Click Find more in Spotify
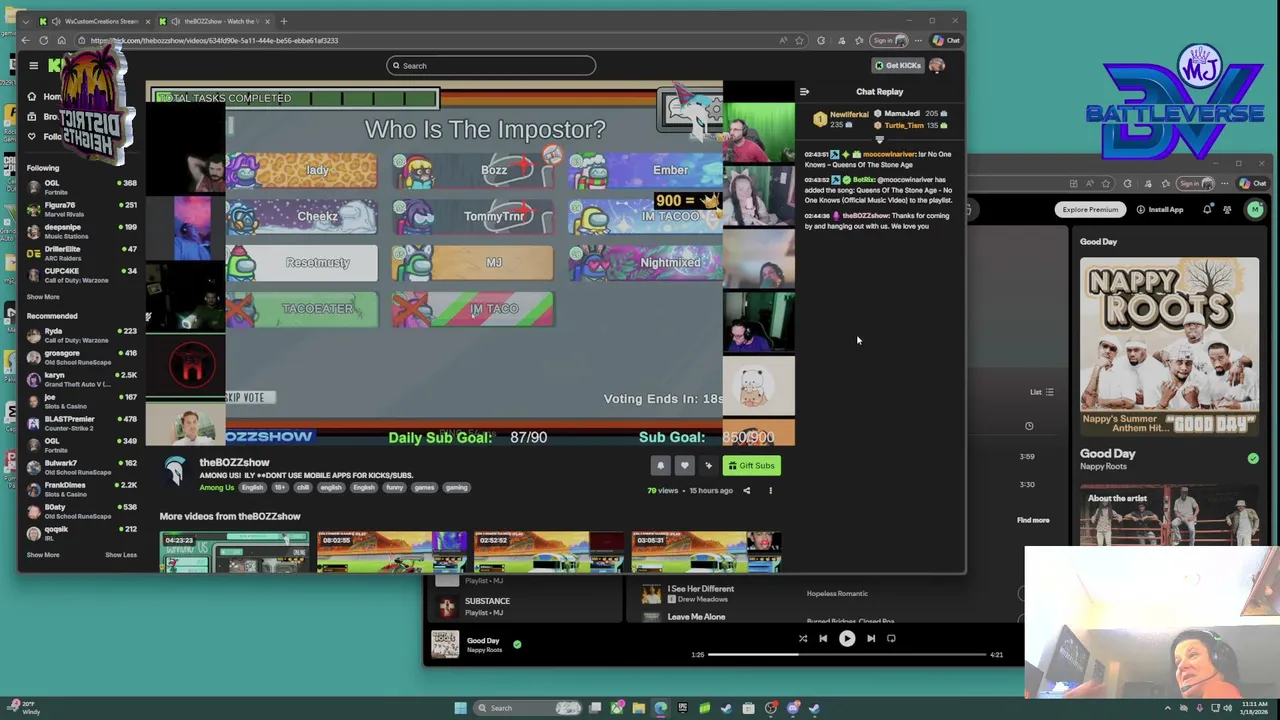The image size is (1280, 720). tap(1033, 521)
